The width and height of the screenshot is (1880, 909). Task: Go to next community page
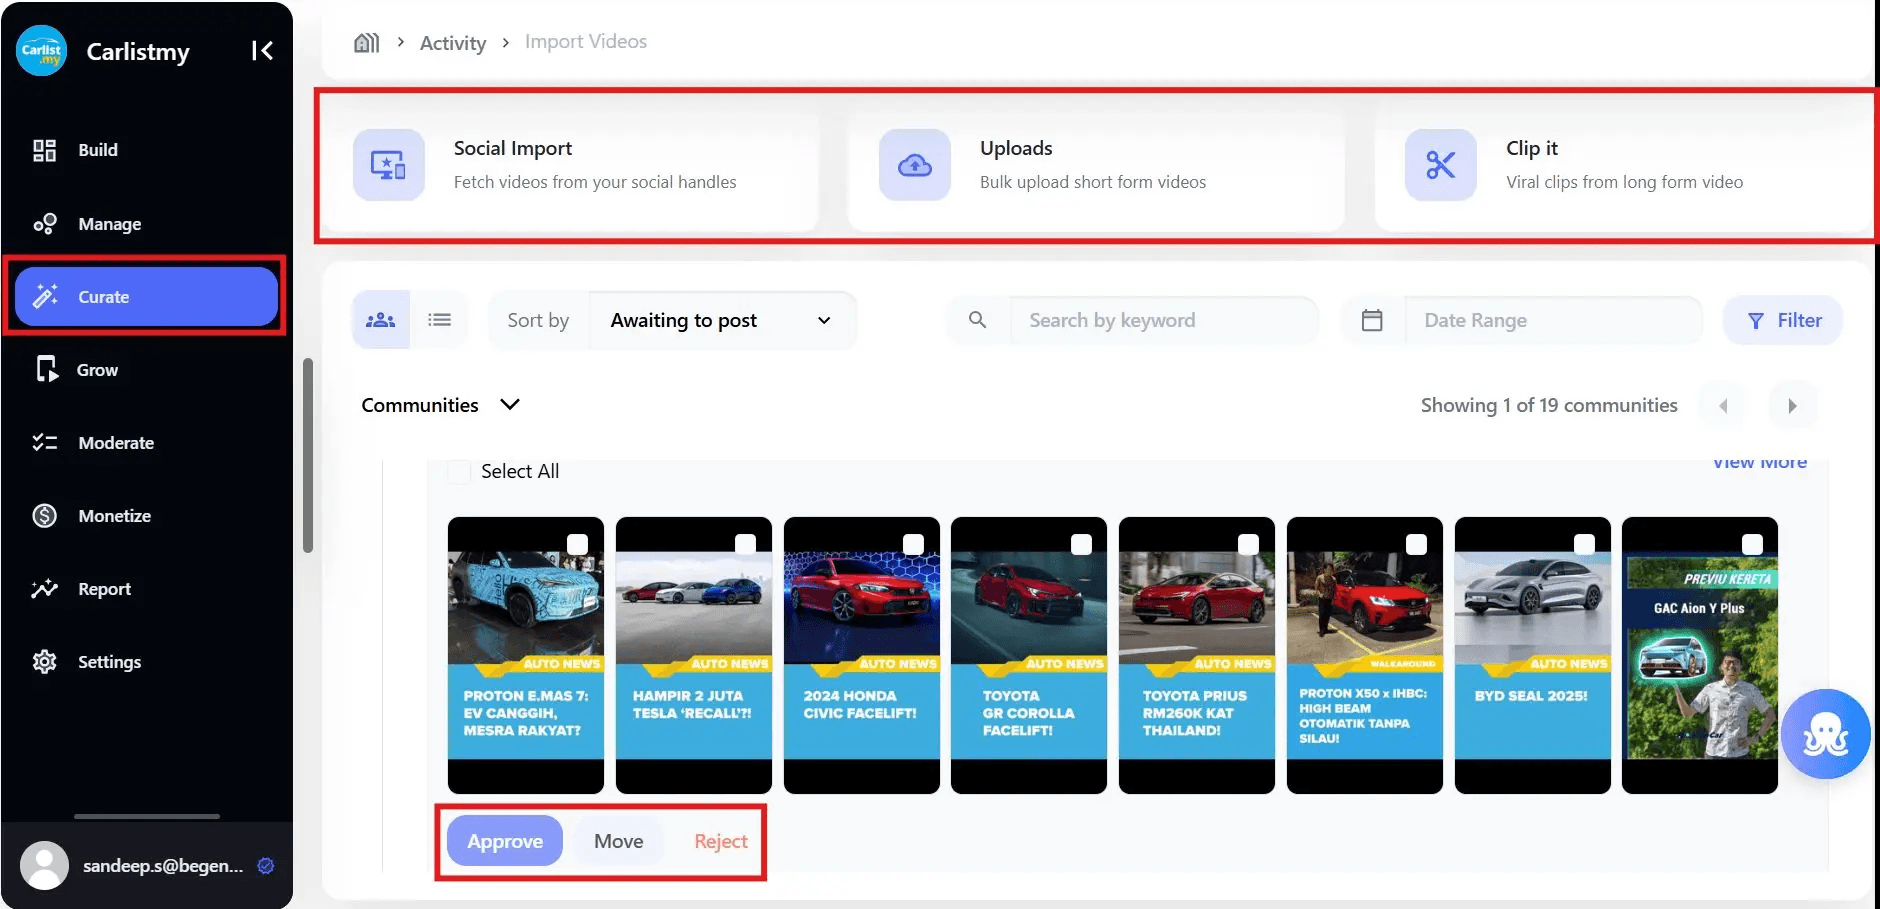tap(1792, 406)
